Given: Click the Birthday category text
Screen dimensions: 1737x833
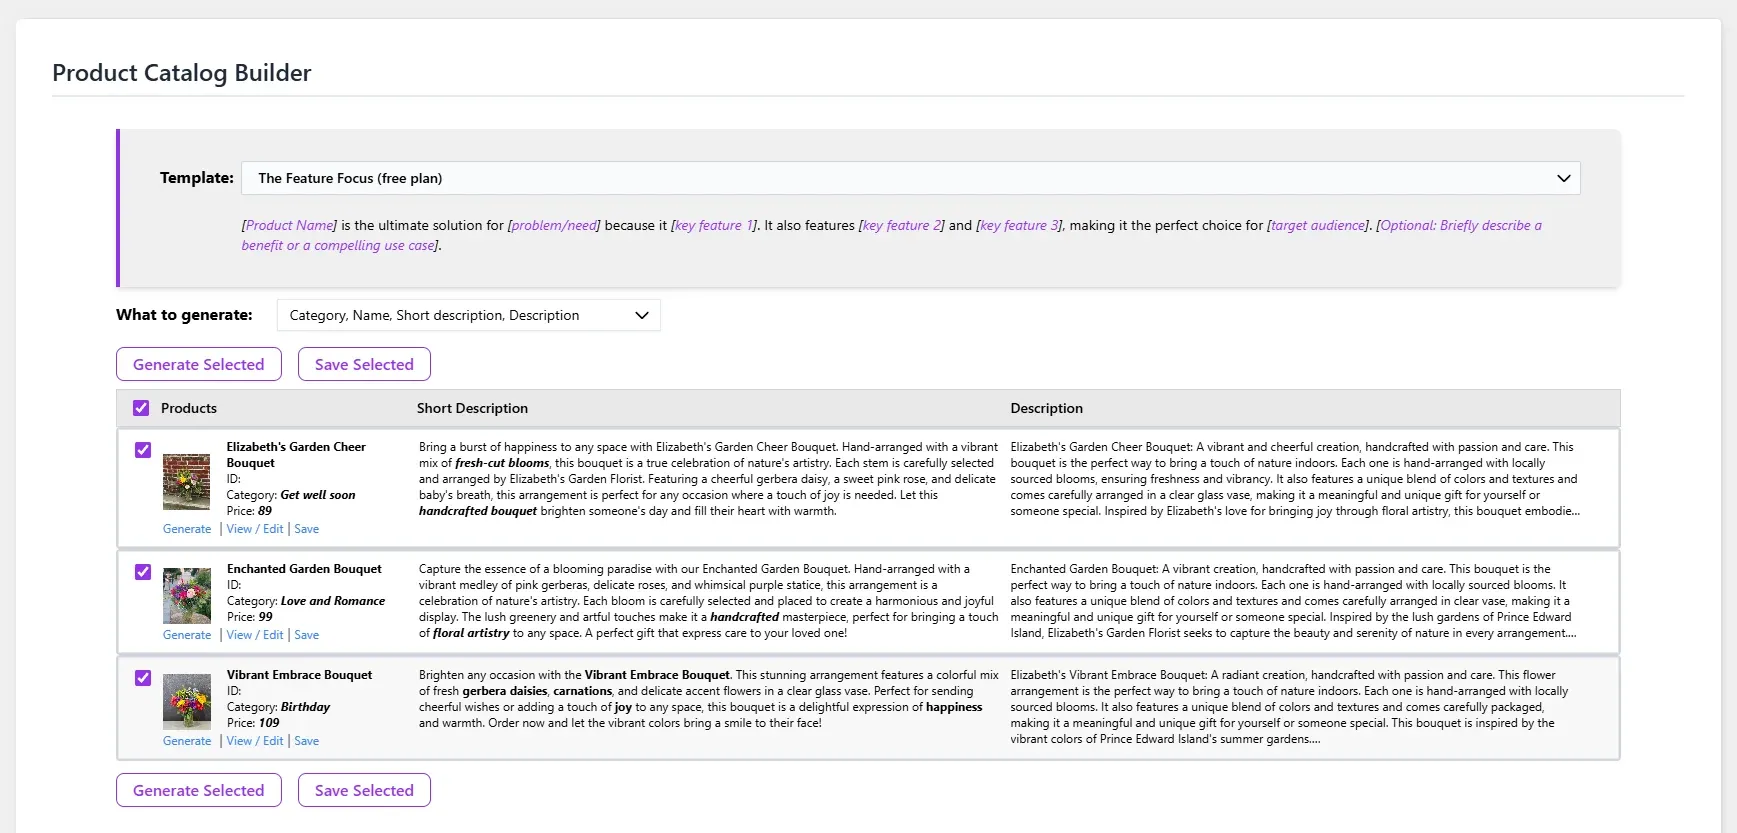Looking at the screenshot, I should (305, 707).
